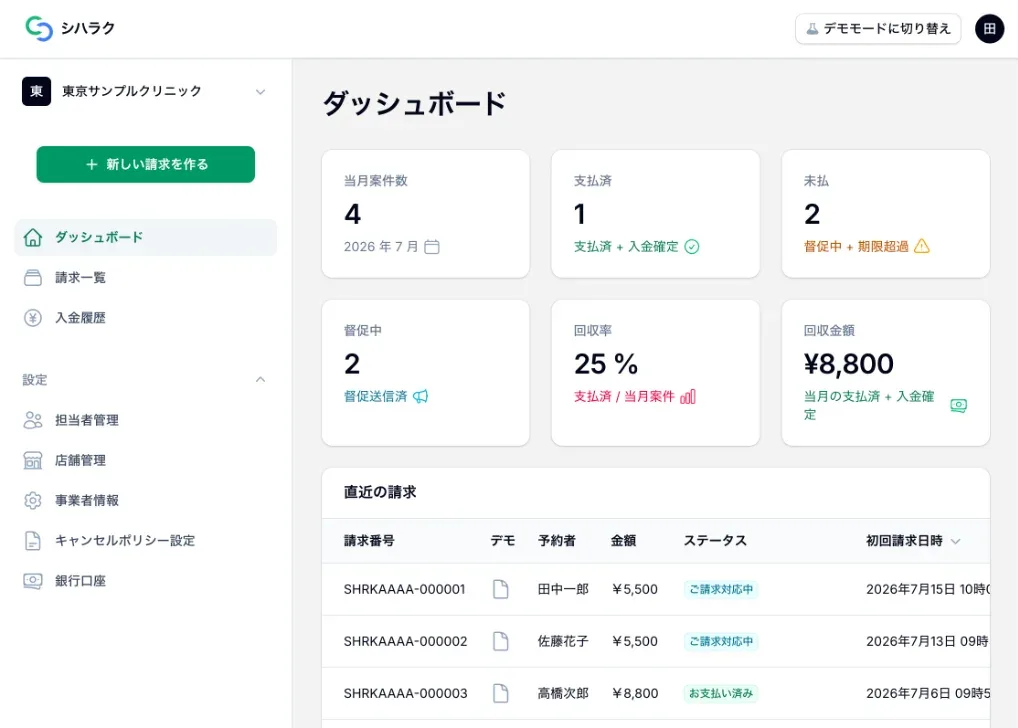
Task: Click the 金額 column header
Action: (x=623, y=540)
